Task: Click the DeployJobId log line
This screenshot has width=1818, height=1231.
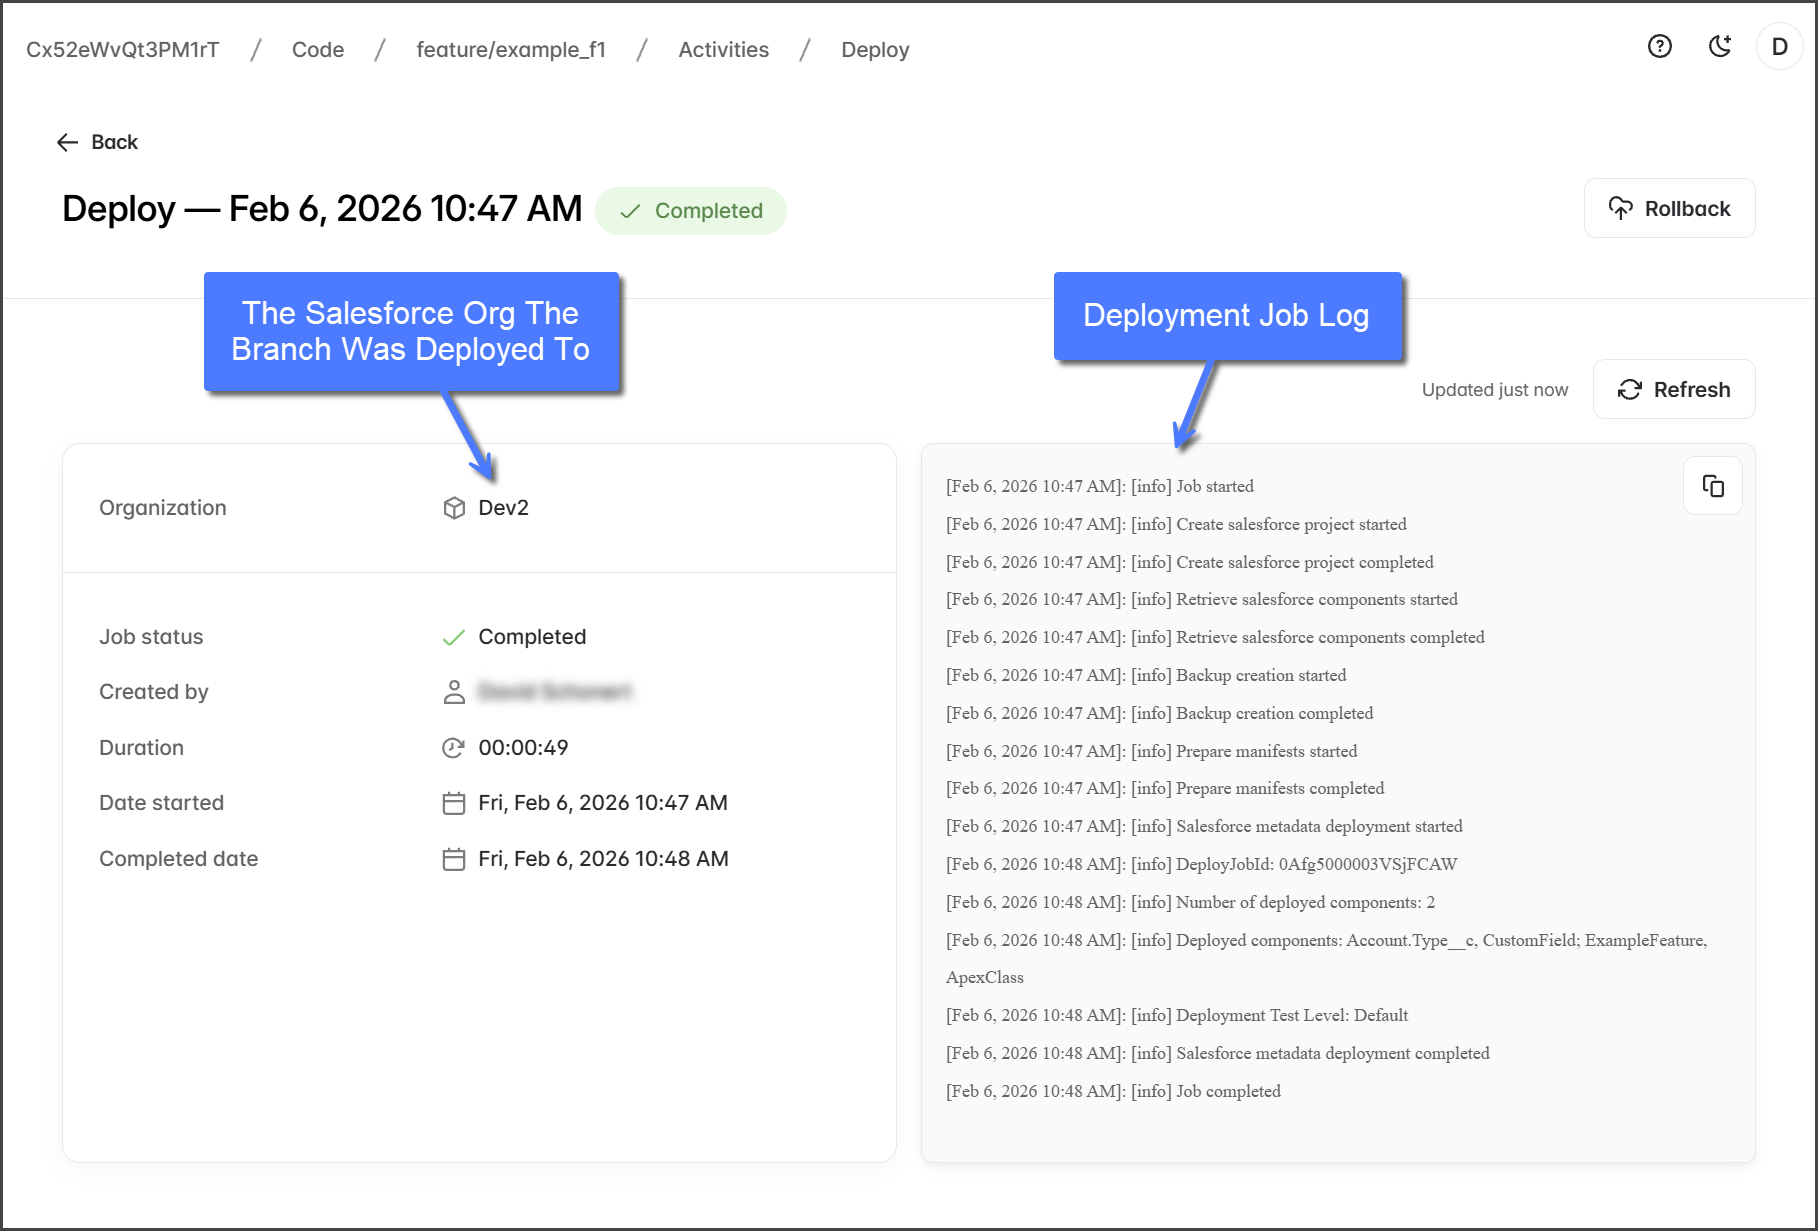Action: point(1200,864)
